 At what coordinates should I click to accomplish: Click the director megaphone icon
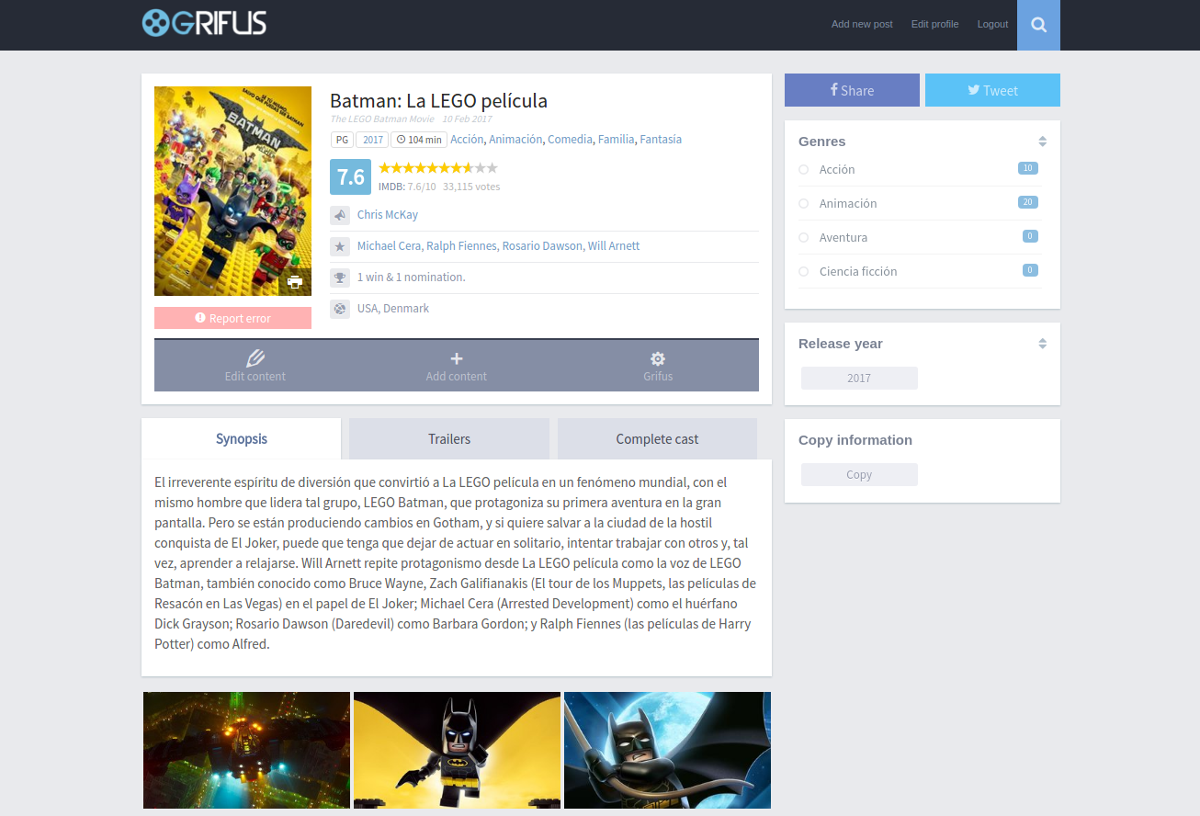coord(340,215)
